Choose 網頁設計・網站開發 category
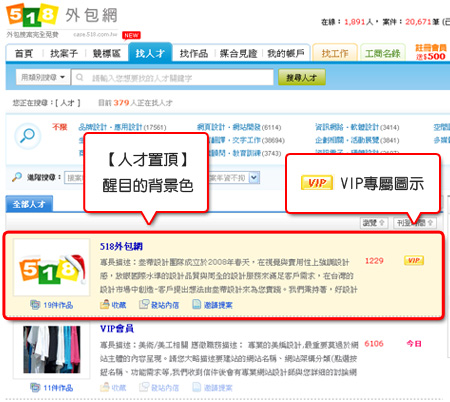Screen dimensions: 450x402 click(x=229, y=127)
